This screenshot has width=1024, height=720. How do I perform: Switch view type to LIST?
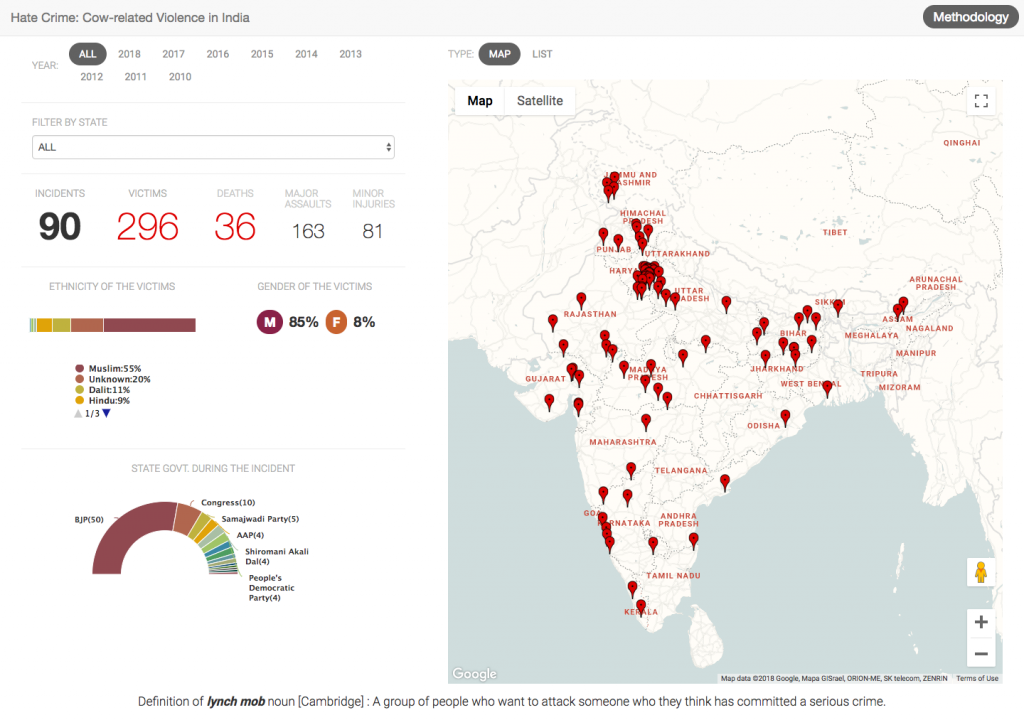point(542,54)
